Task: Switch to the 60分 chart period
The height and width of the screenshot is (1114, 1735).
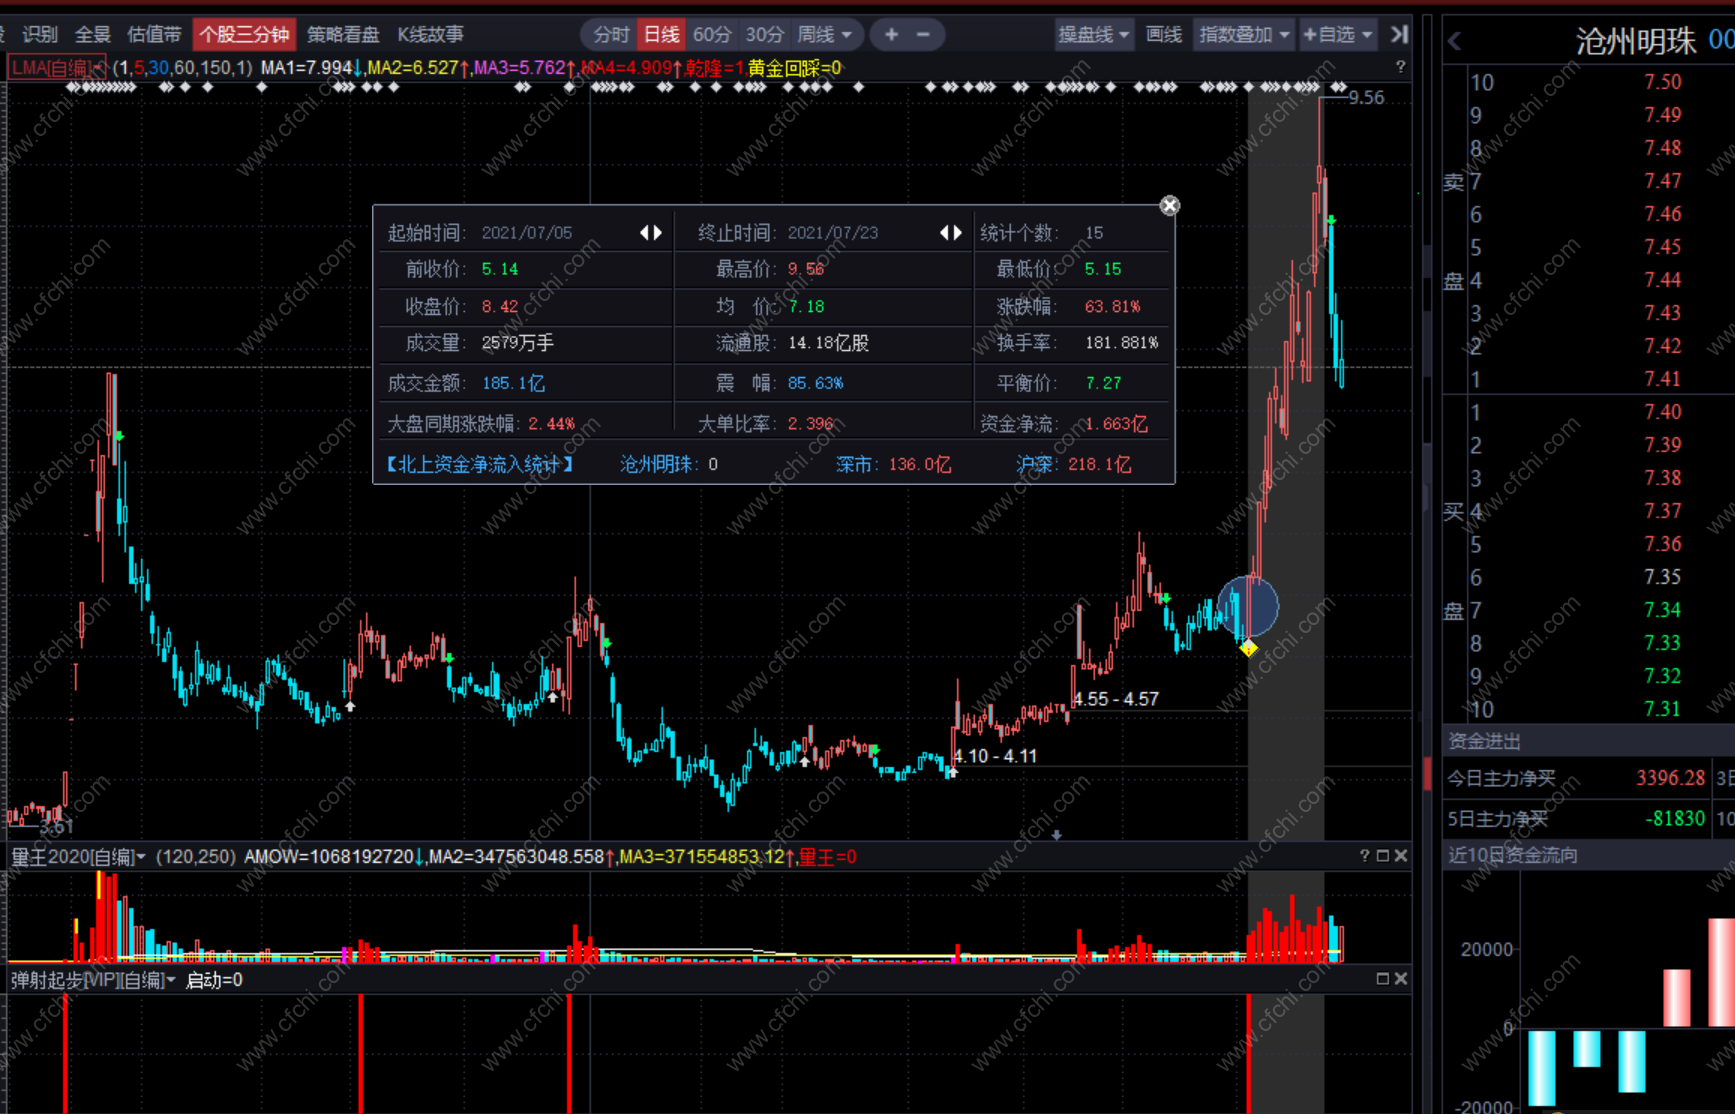Action: point(712,34)
